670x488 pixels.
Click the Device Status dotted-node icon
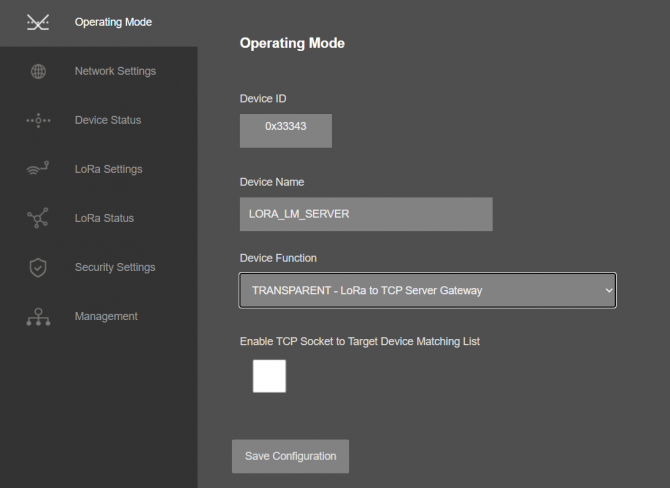coord(38,121)
